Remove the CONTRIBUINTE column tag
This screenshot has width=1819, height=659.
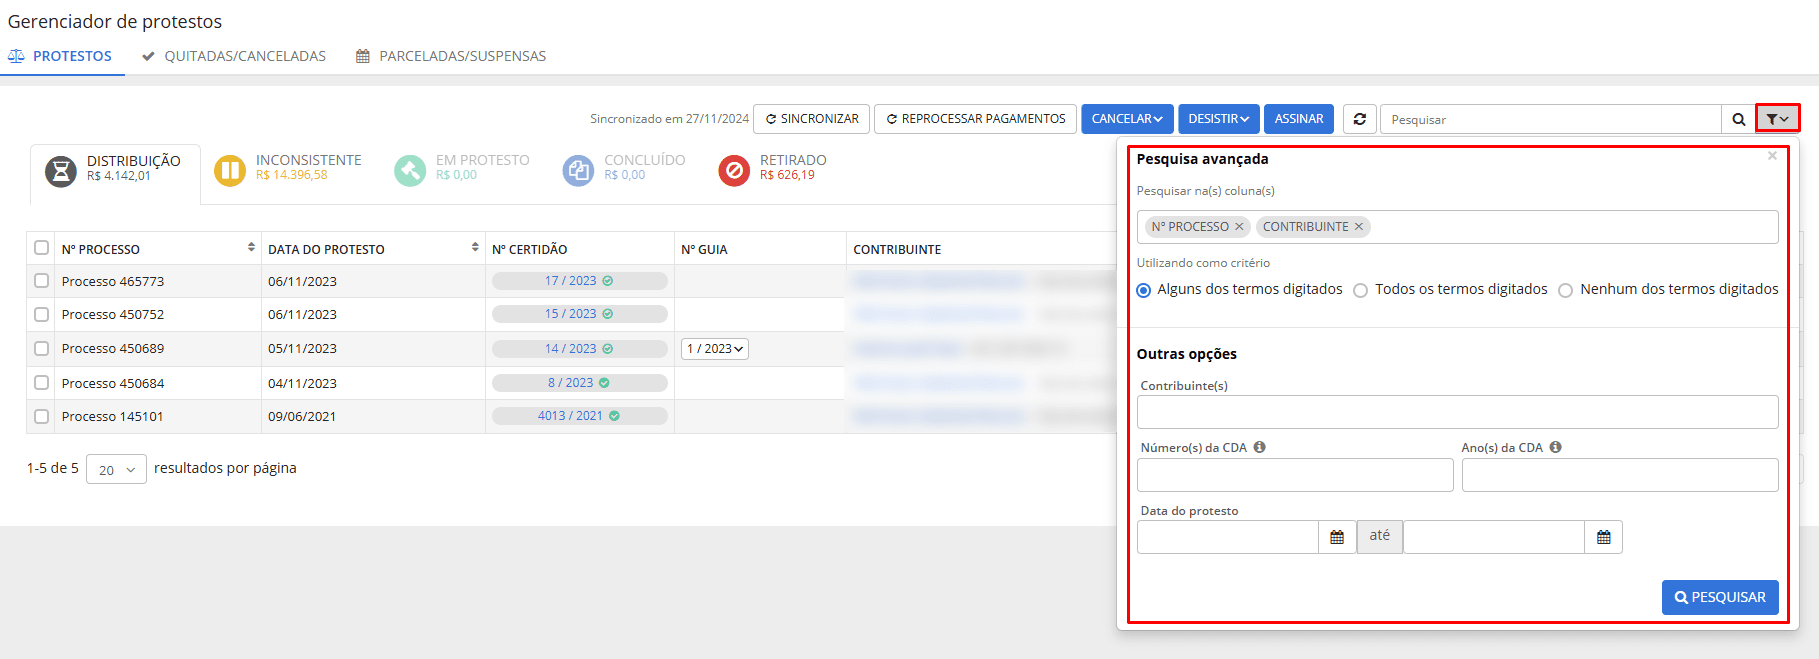tap(1359, 227)
